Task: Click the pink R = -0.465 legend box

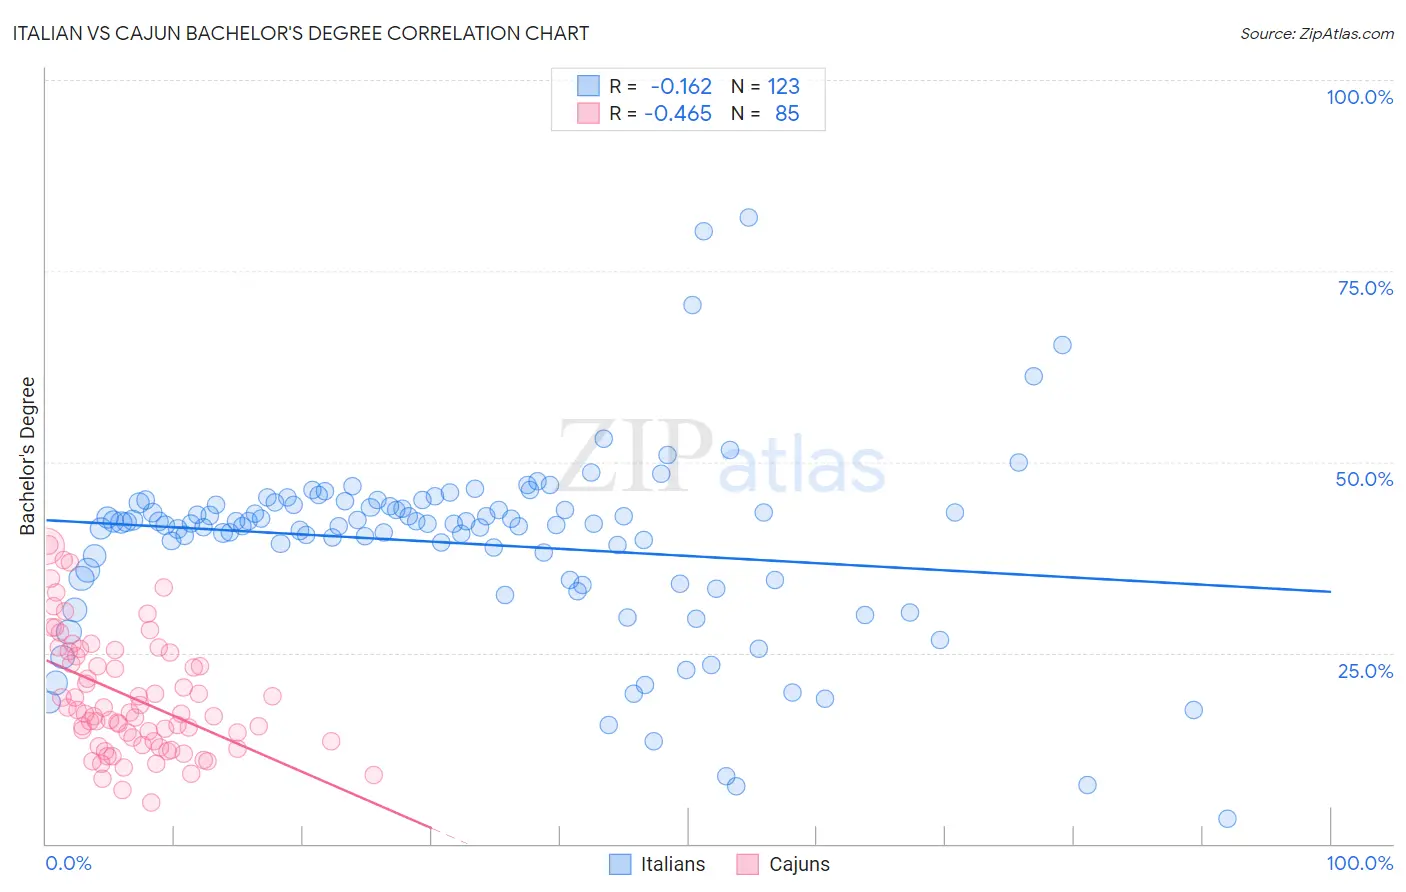Action: click(x=588, y=113)
